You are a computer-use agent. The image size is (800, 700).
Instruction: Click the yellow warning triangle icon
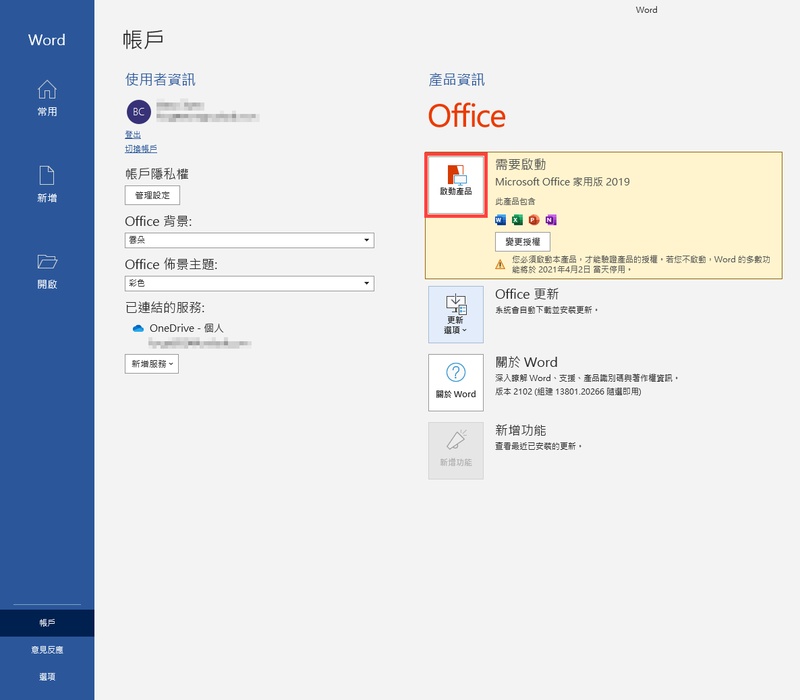(x=501, y=264)
